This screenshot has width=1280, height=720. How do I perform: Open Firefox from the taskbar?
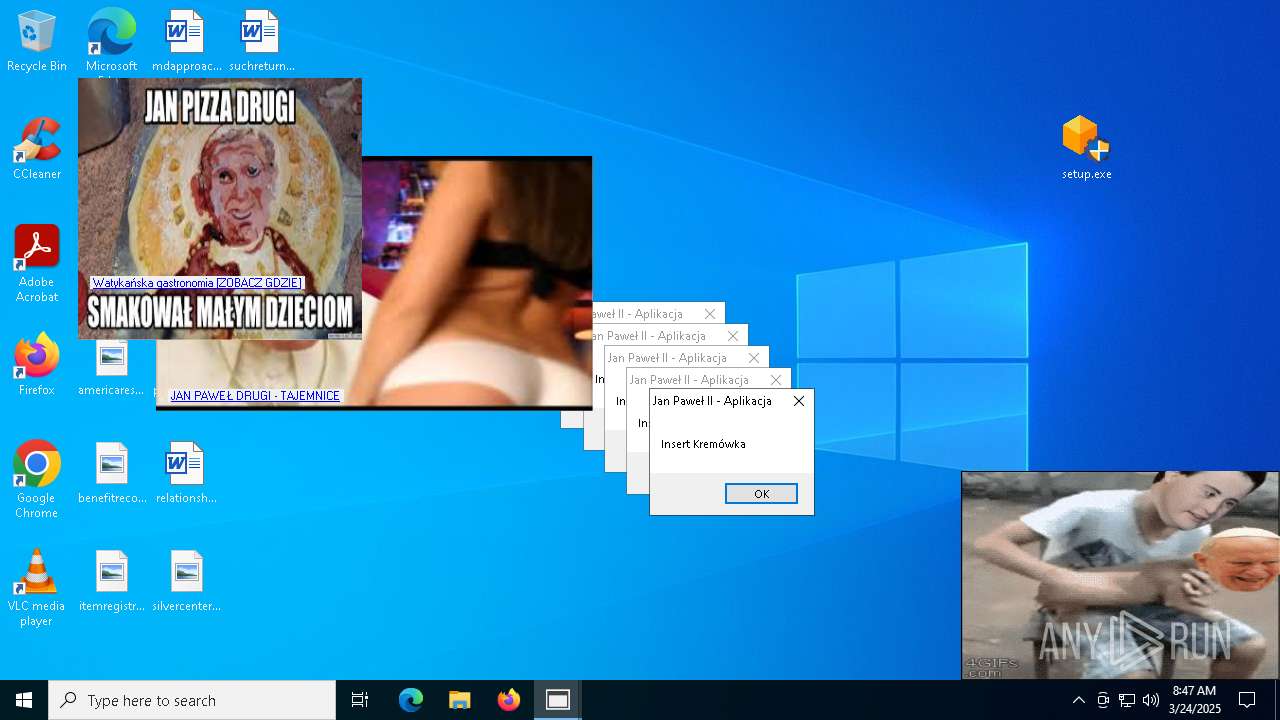(509, 700)
